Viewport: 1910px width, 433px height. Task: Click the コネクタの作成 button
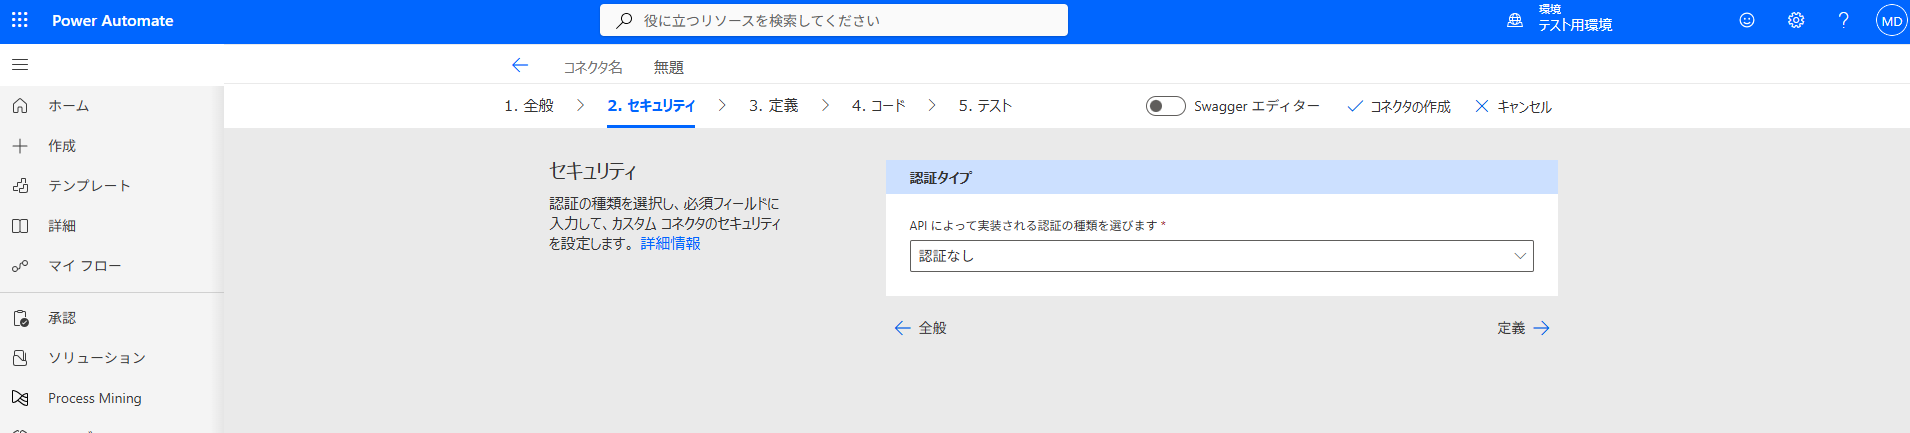tap(1398, 106)
